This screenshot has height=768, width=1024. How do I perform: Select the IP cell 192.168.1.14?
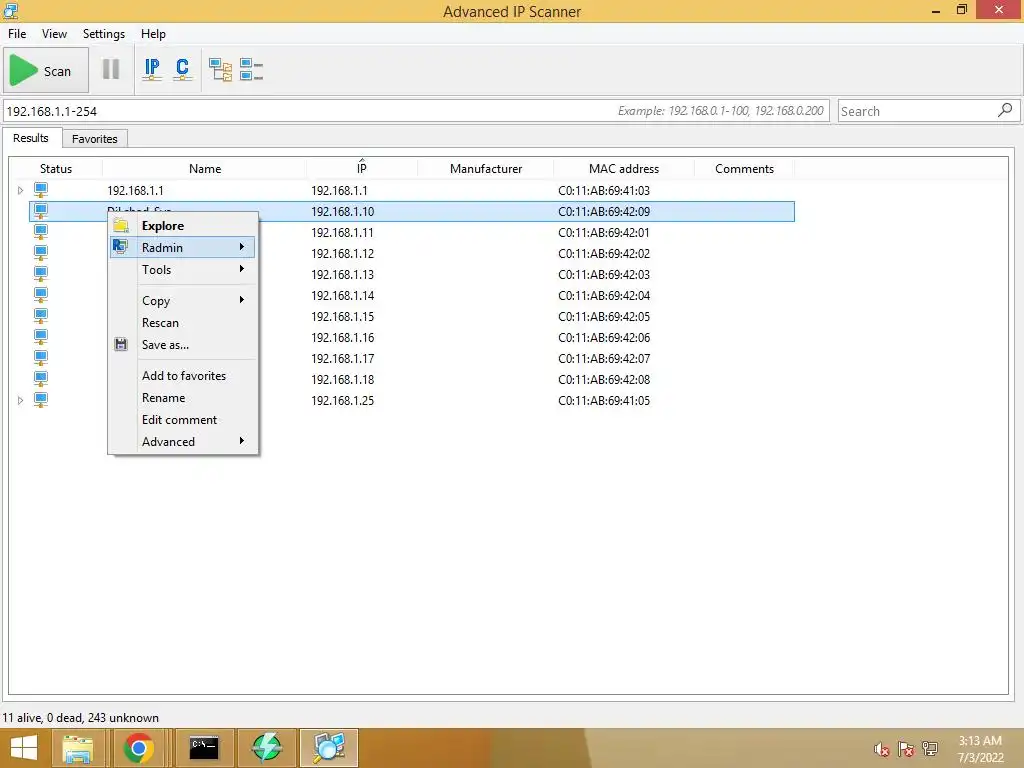342,295
